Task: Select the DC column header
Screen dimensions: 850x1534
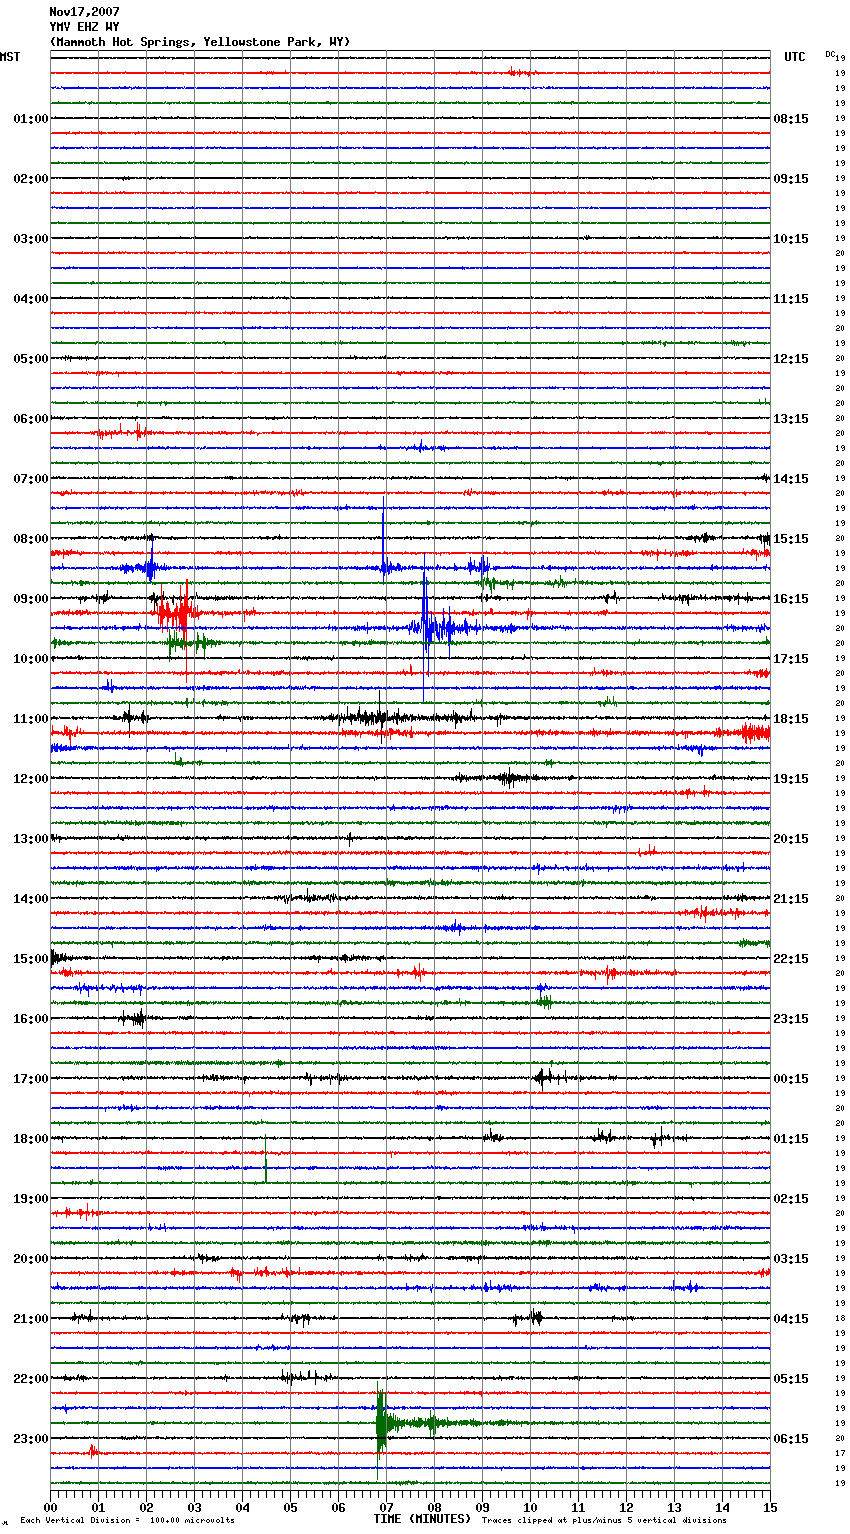Action: pos(830,54)
